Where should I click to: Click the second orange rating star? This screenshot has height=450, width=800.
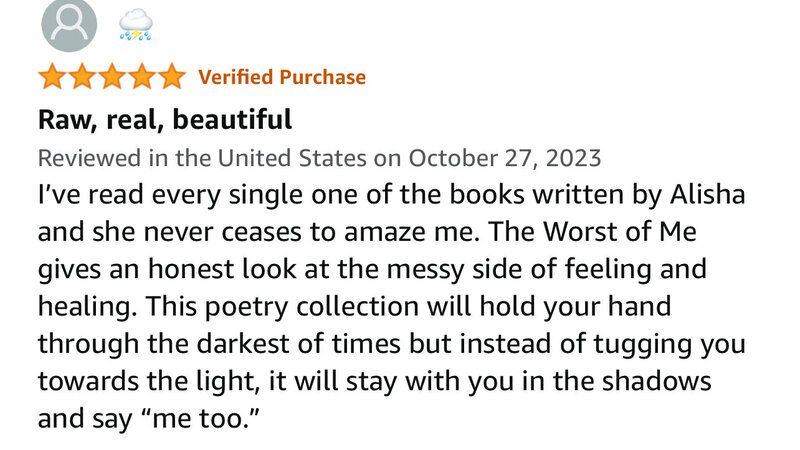tap(83, 77)
